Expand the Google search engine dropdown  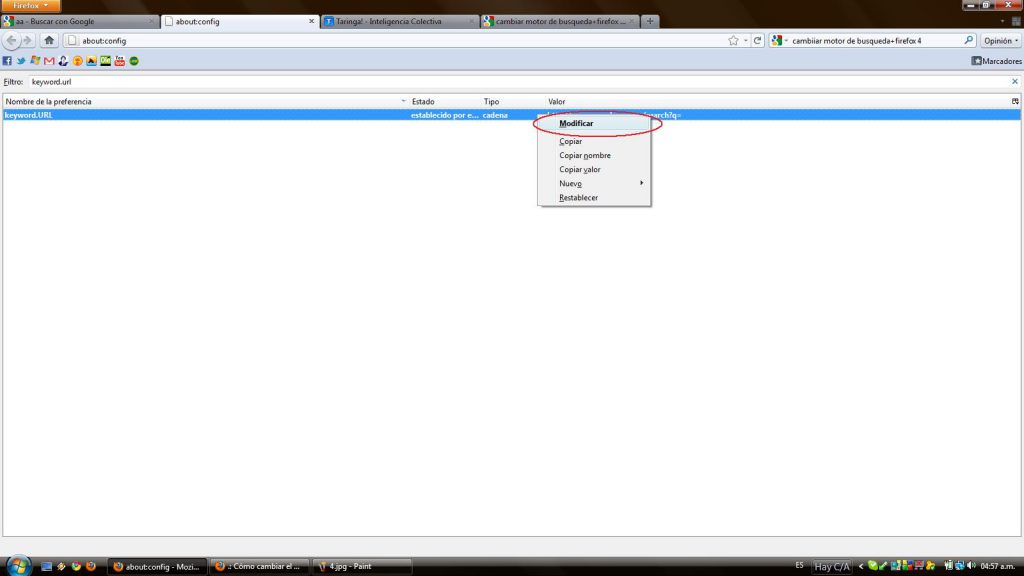point(779,41)
